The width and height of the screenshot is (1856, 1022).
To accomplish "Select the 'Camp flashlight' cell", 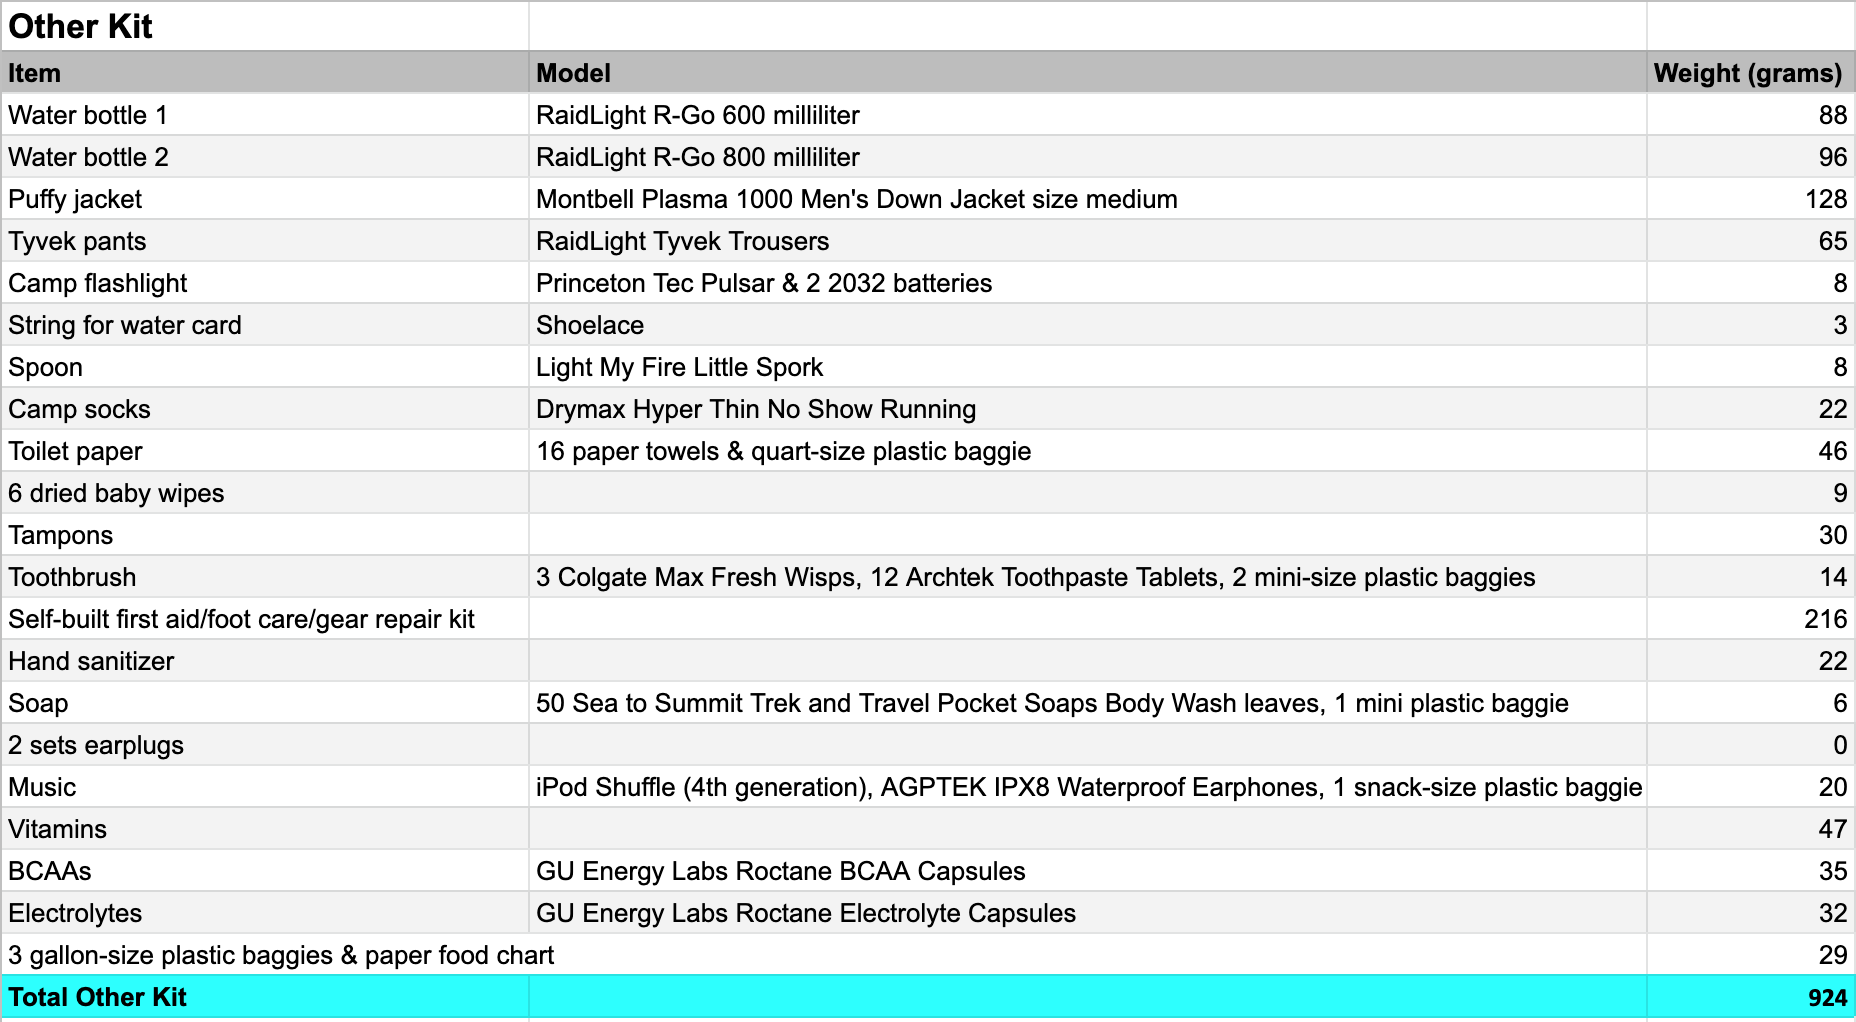I will pos(265,283).
